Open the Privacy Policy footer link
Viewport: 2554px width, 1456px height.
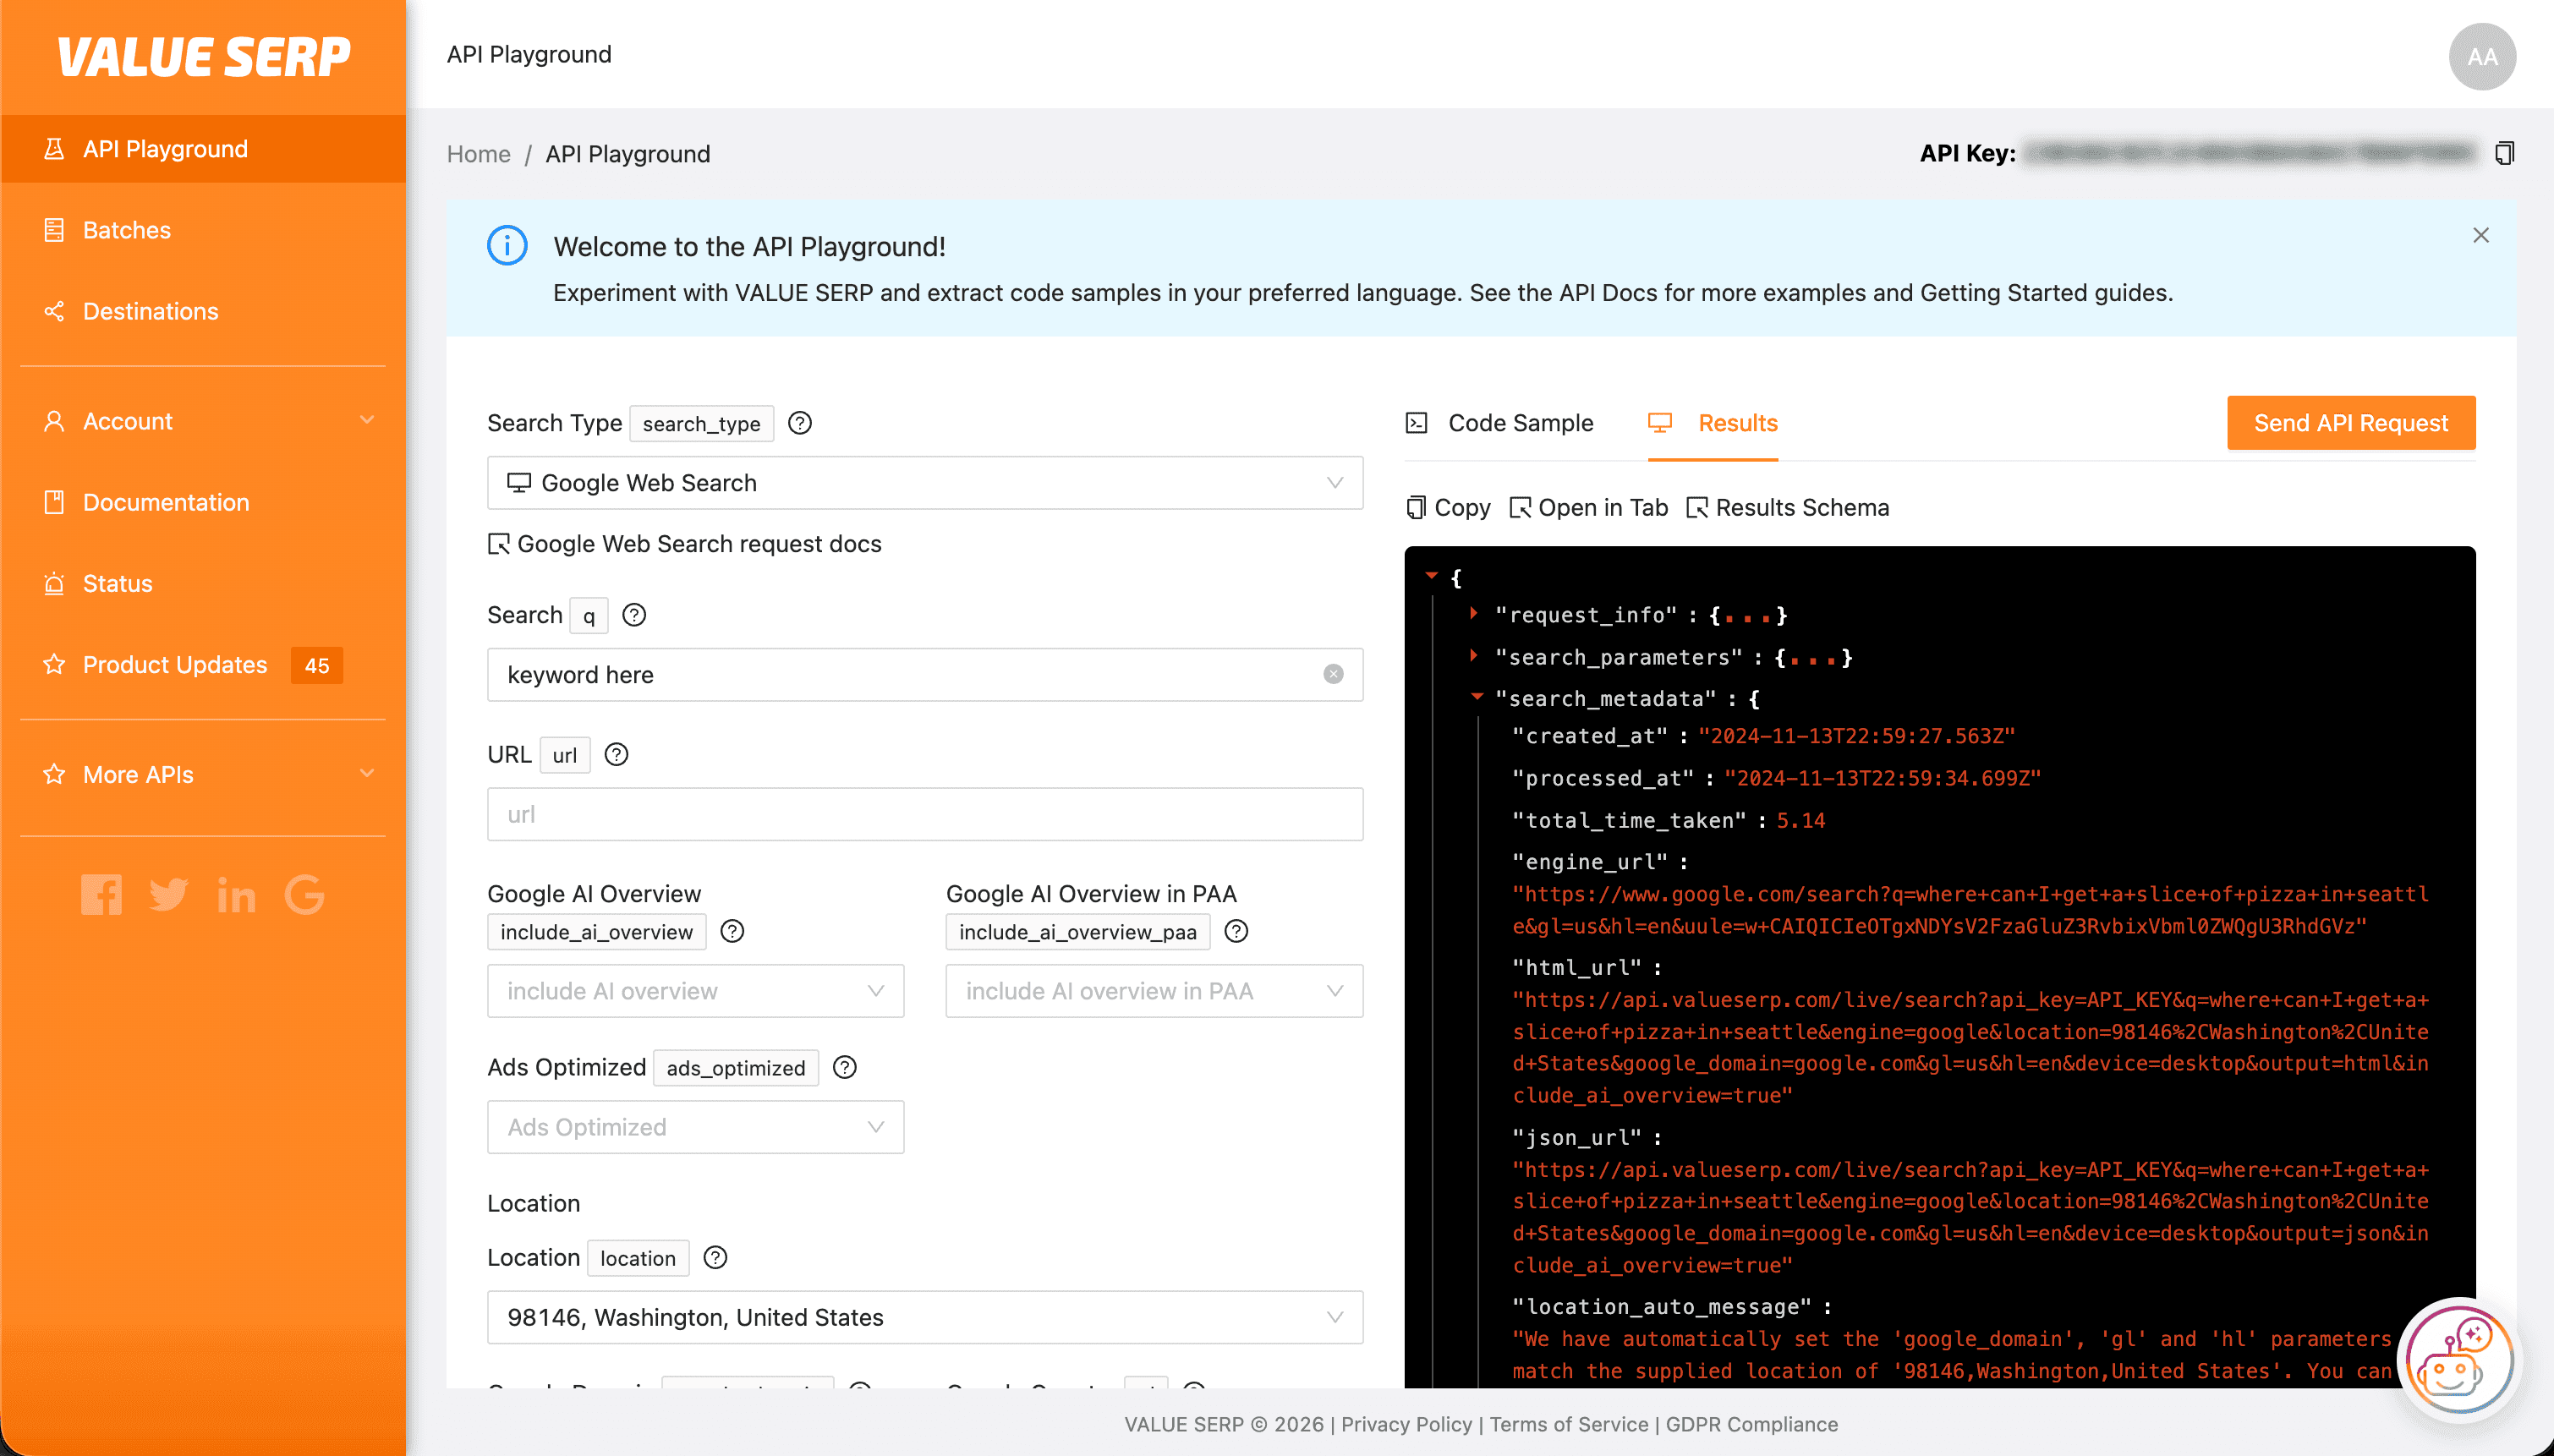[x=1406, y=1424]
